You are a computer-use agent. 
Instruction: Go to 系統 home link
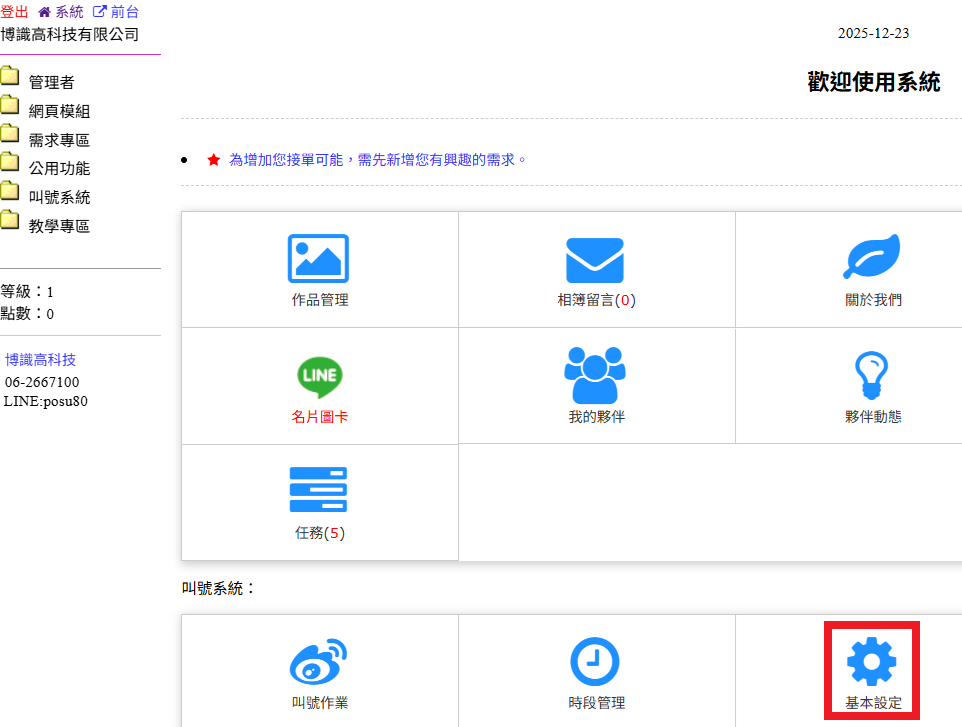tap(61, 12)
